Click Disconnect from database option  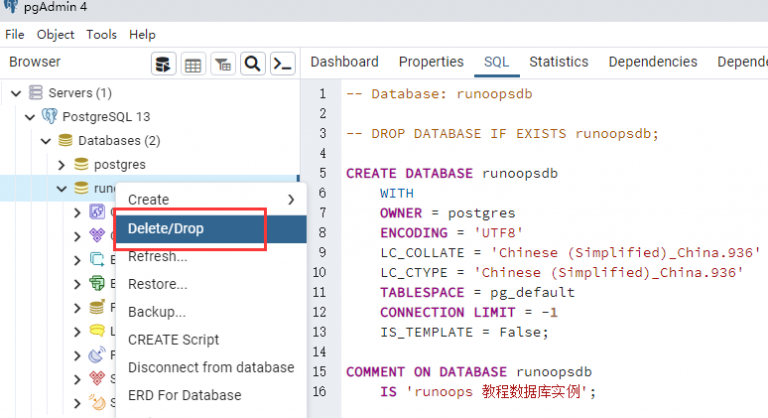click(211, 367)
